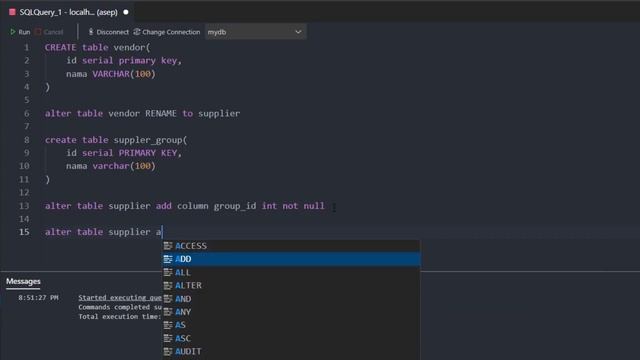Switch to the Messages panel tab
Viewport: 640px width, 360px height.
(23, 281)
